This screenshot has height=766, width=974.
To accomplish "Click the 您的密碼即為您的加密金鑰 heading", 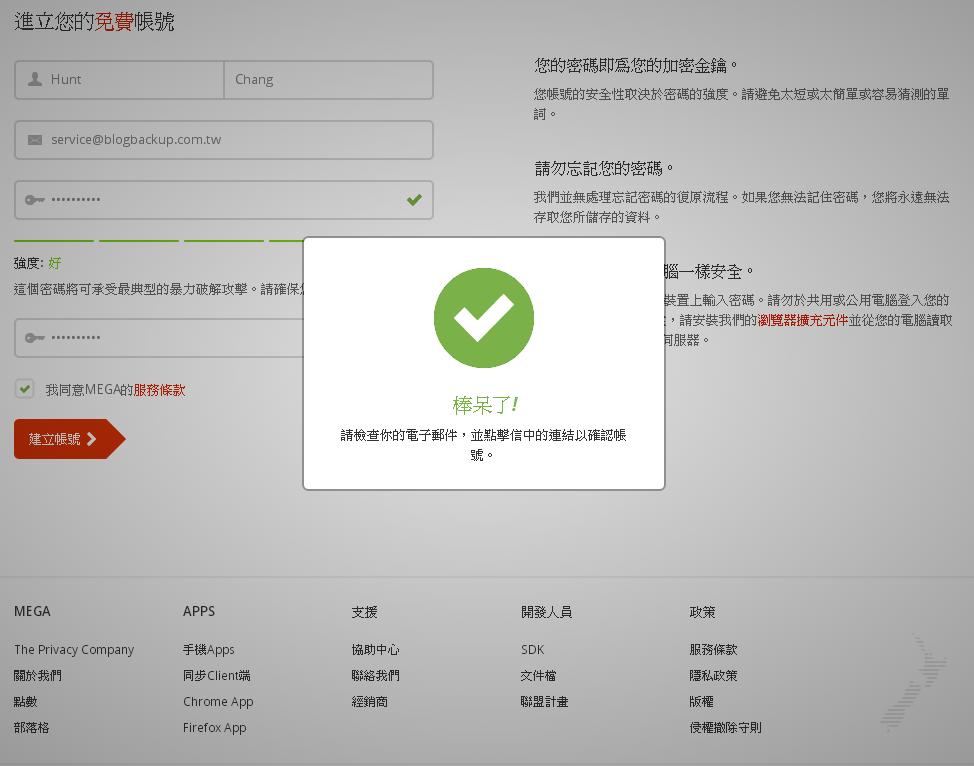I will pyautogui.click(x=635, y=65).
